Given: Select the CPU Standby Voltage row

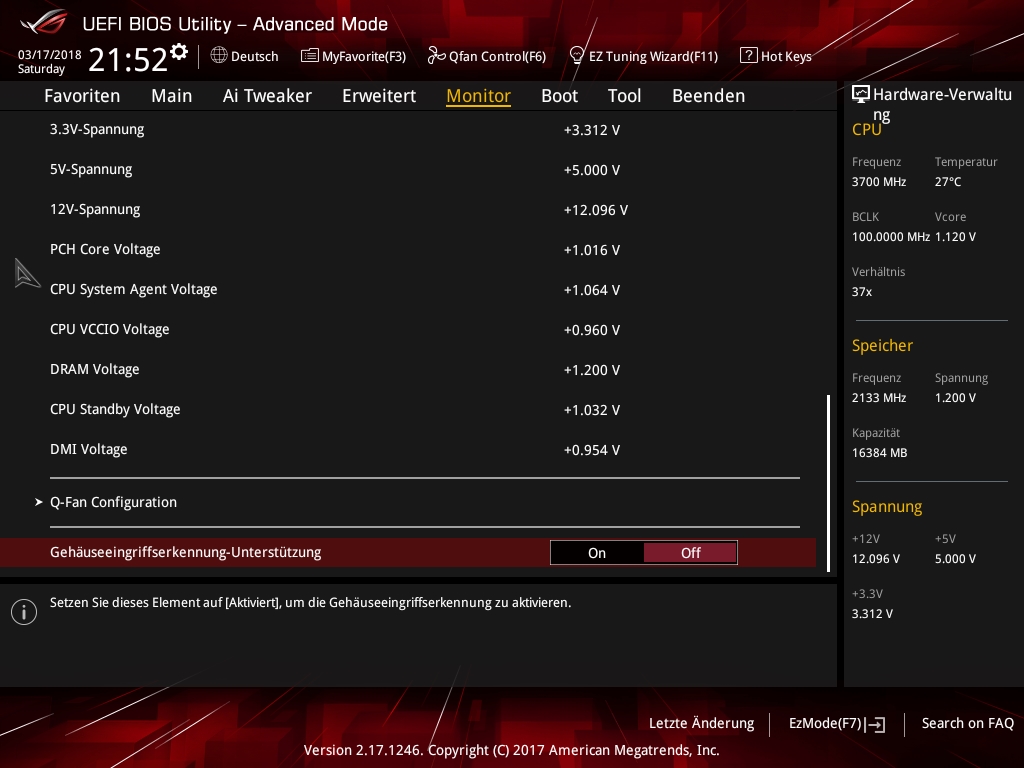Looking at the screenshot, I should 408,409.
